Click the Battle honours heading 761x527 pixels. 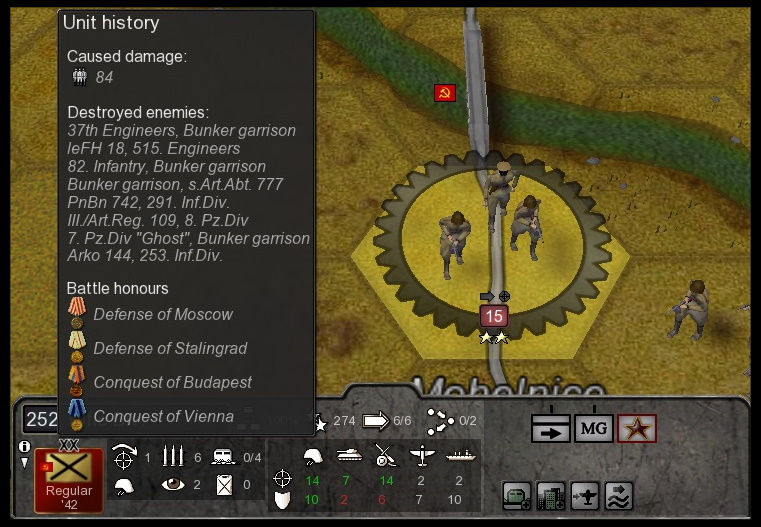tap(117, 288)
